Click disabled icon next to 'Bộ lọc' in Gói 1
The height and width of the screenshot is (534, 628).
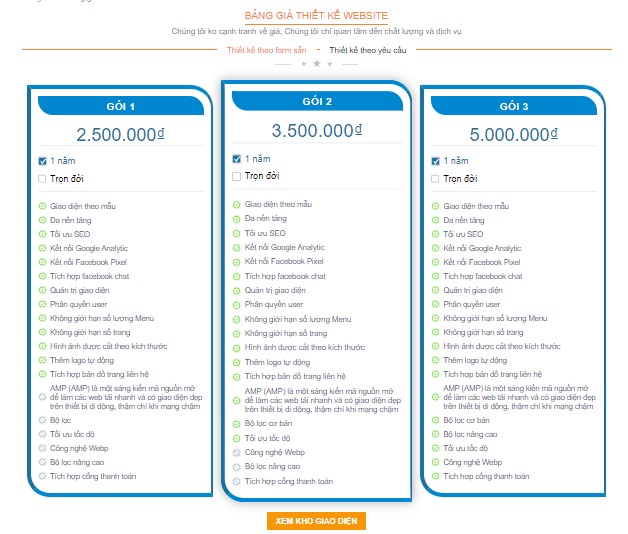[x=42, y=421]
